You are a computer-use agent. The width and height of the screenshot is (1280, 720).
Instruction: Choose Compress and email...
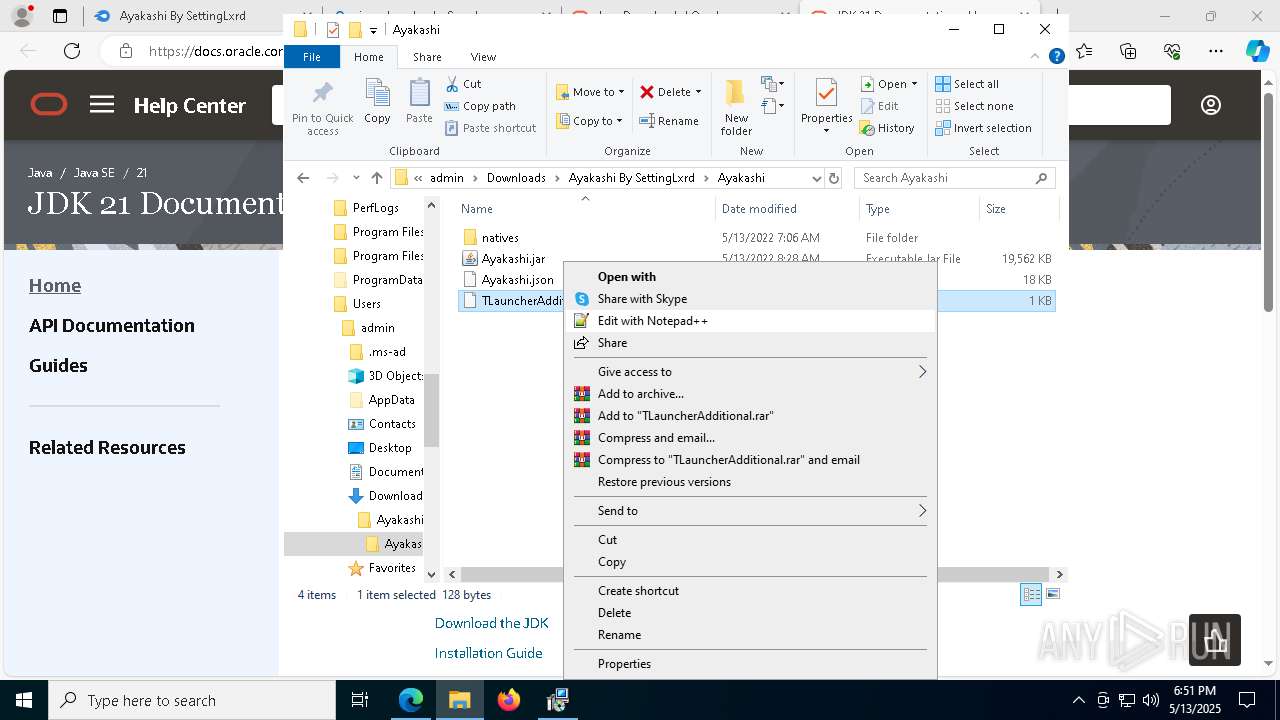tap(750, 438)
